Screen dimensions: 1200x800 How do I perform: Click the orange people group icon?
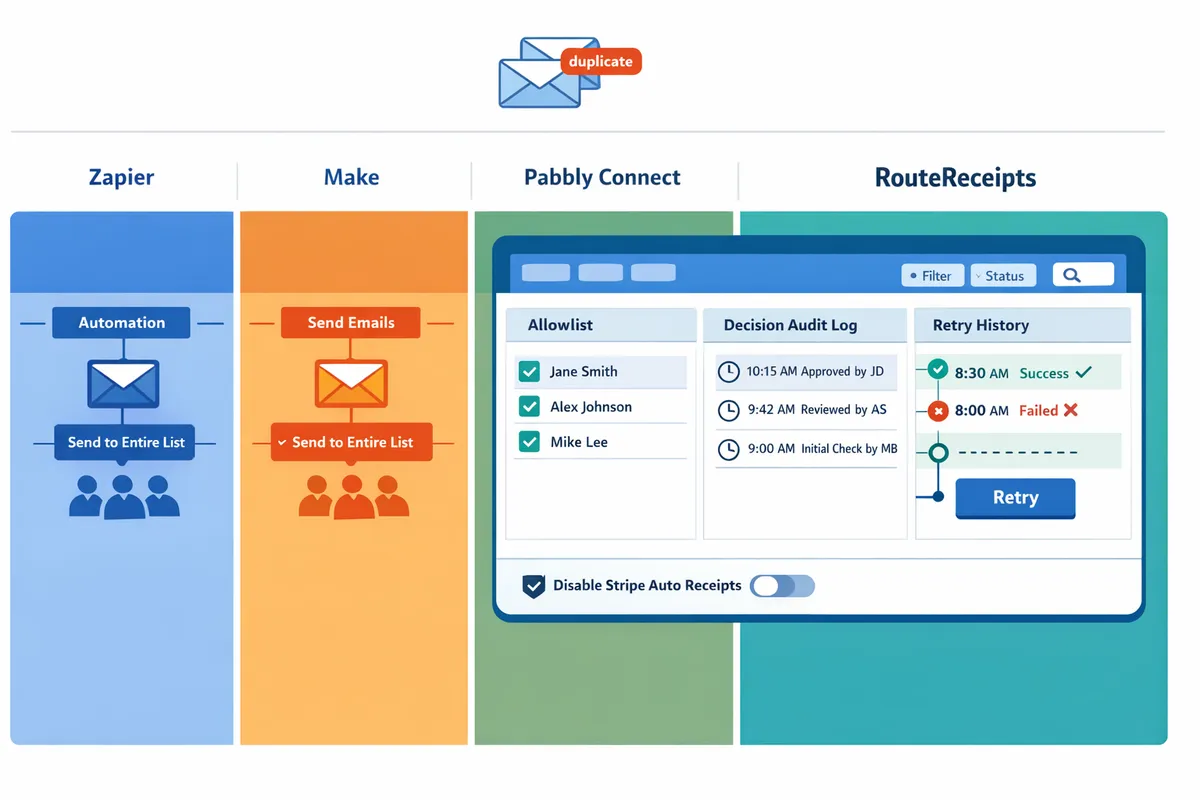[x=353, y=495]
